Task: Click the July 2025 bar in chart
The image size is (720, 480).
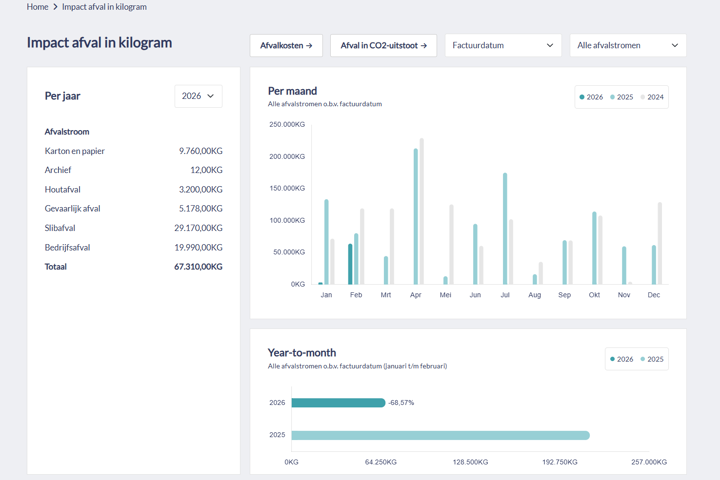Action: click(x=505, y=229)
